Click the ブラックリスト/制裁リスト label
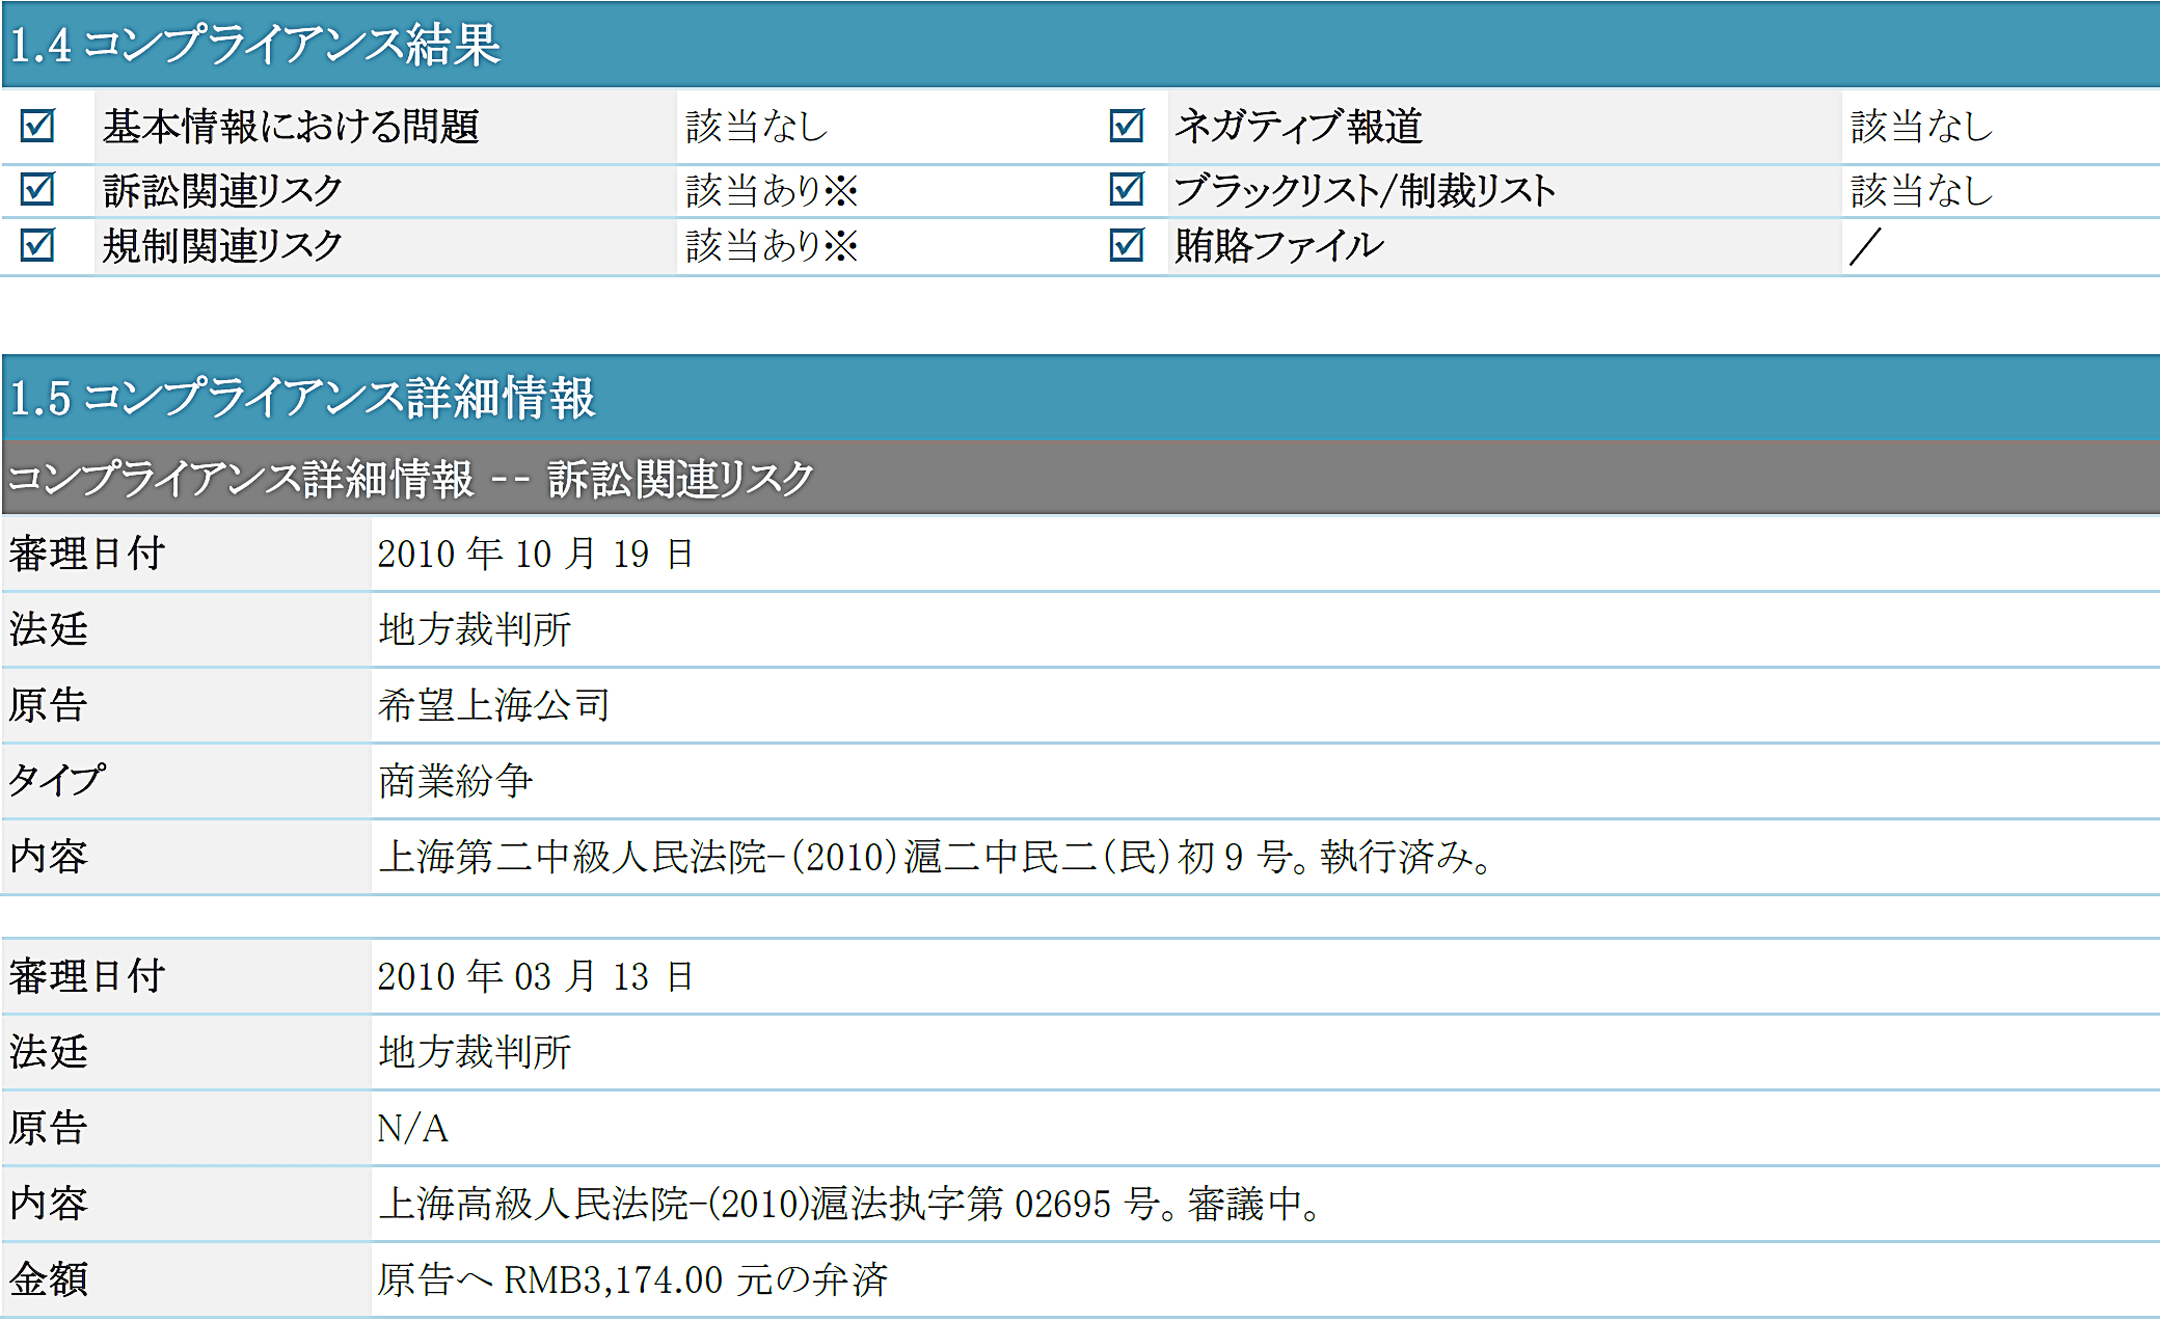This screenshot has width=2160, height=1321. (x=1365, y=190)
